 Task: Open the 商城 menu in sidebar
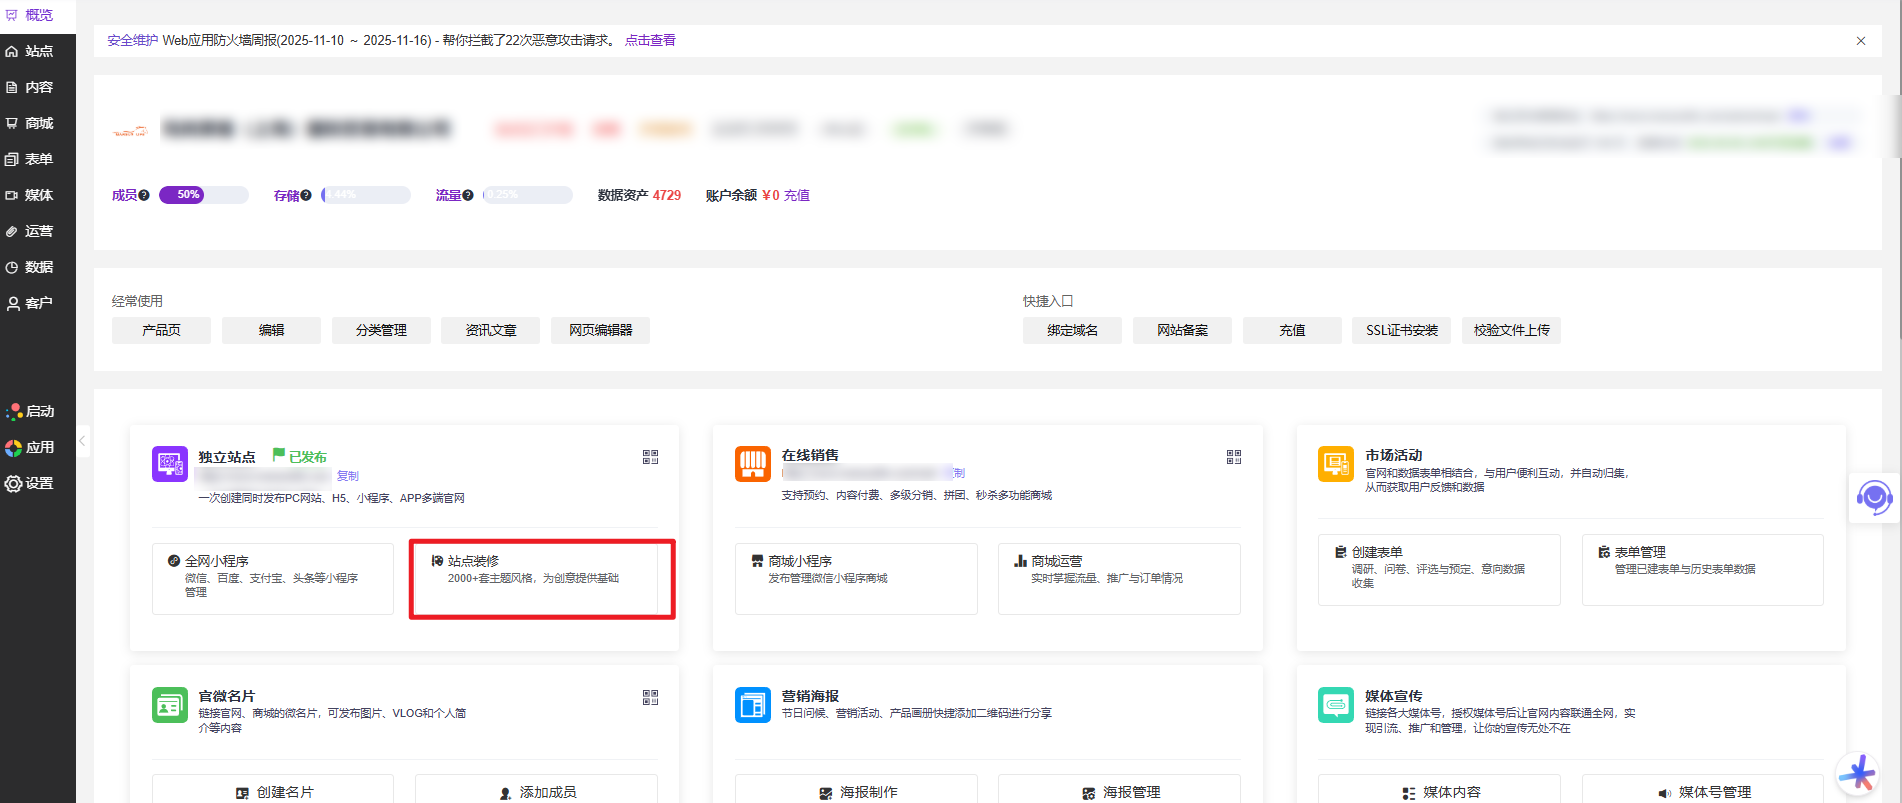(x=38, y=123)
